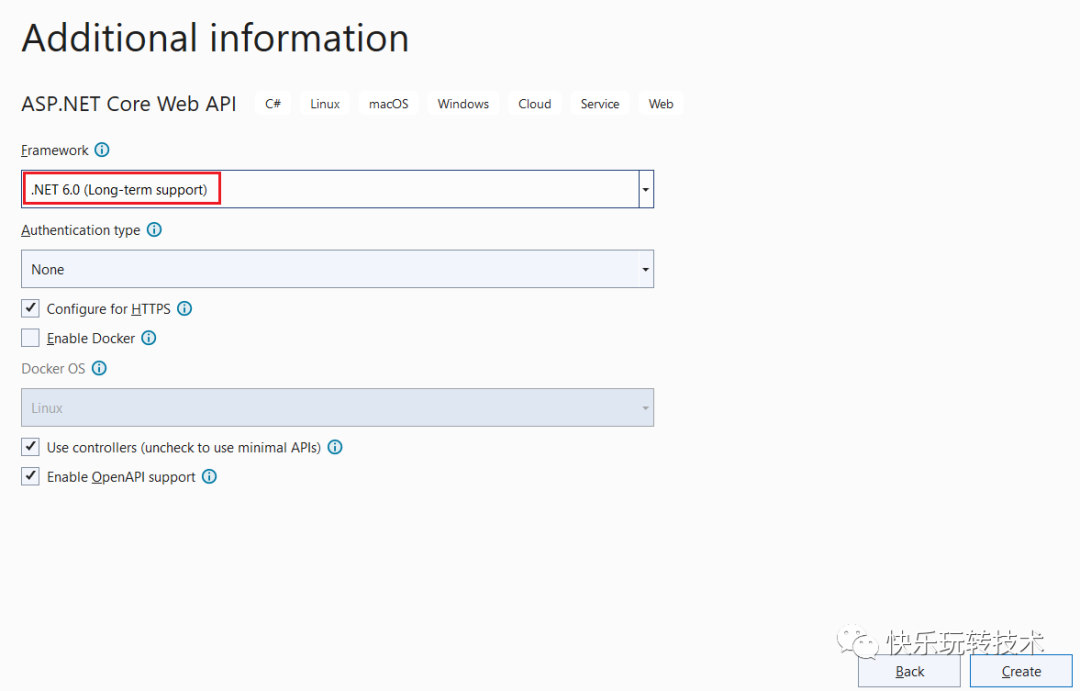
Task: Click the Additional information heading
Action: [x=215, y=38]
